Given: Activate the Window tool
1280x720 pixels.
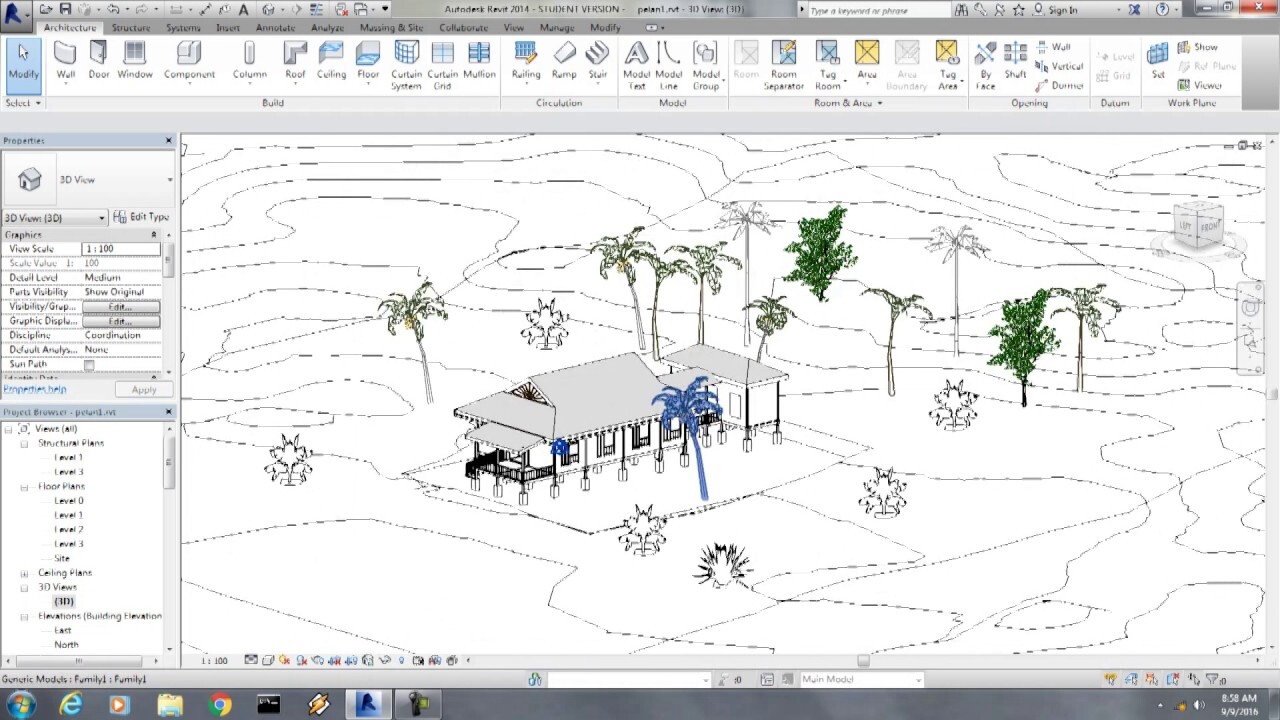Looking at the screenshot, I should (135, 63).
